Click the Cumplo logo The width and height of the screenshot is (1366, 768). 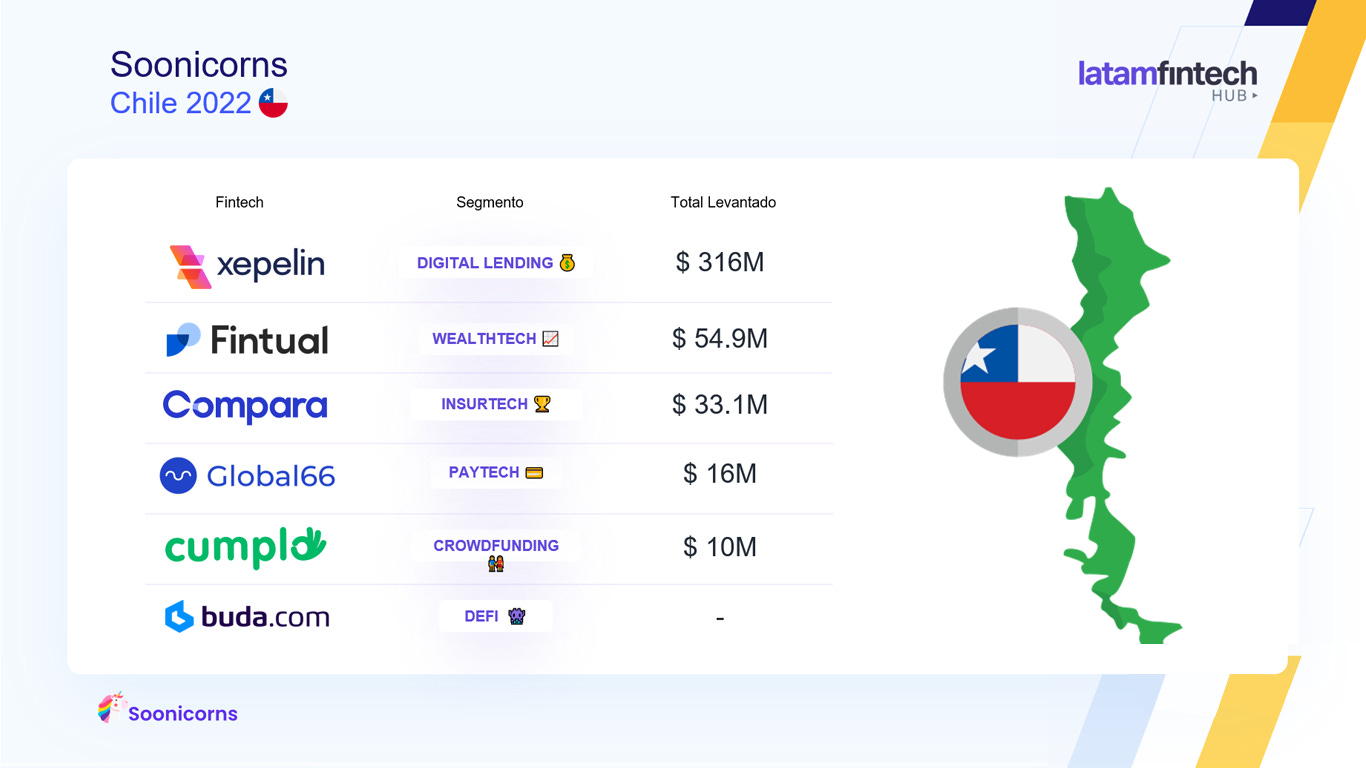tap(245, 547)
